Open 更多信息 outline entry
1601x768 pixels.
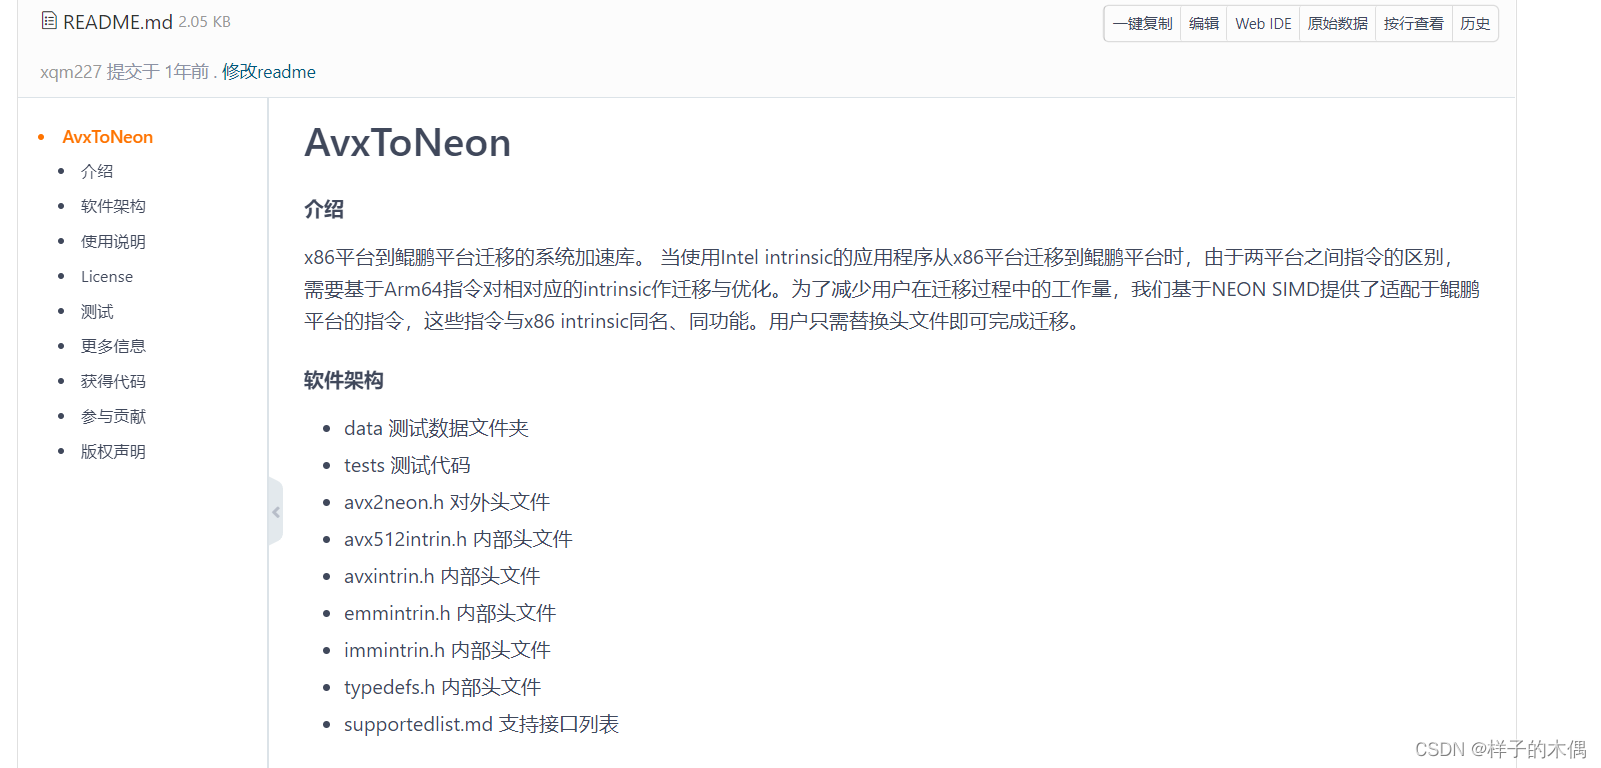coord(113,347)
